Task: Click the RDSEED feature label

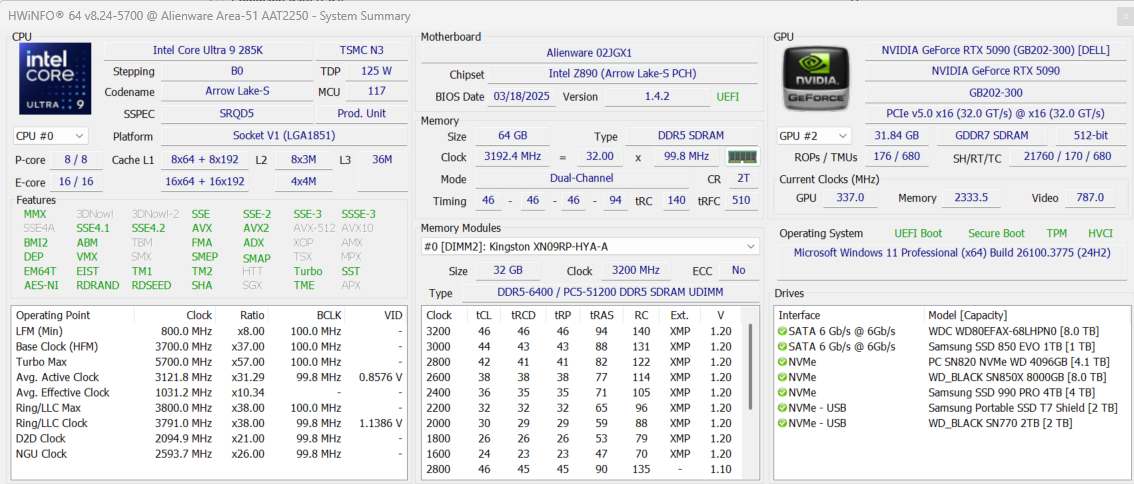Action: [x=152, y=286]
